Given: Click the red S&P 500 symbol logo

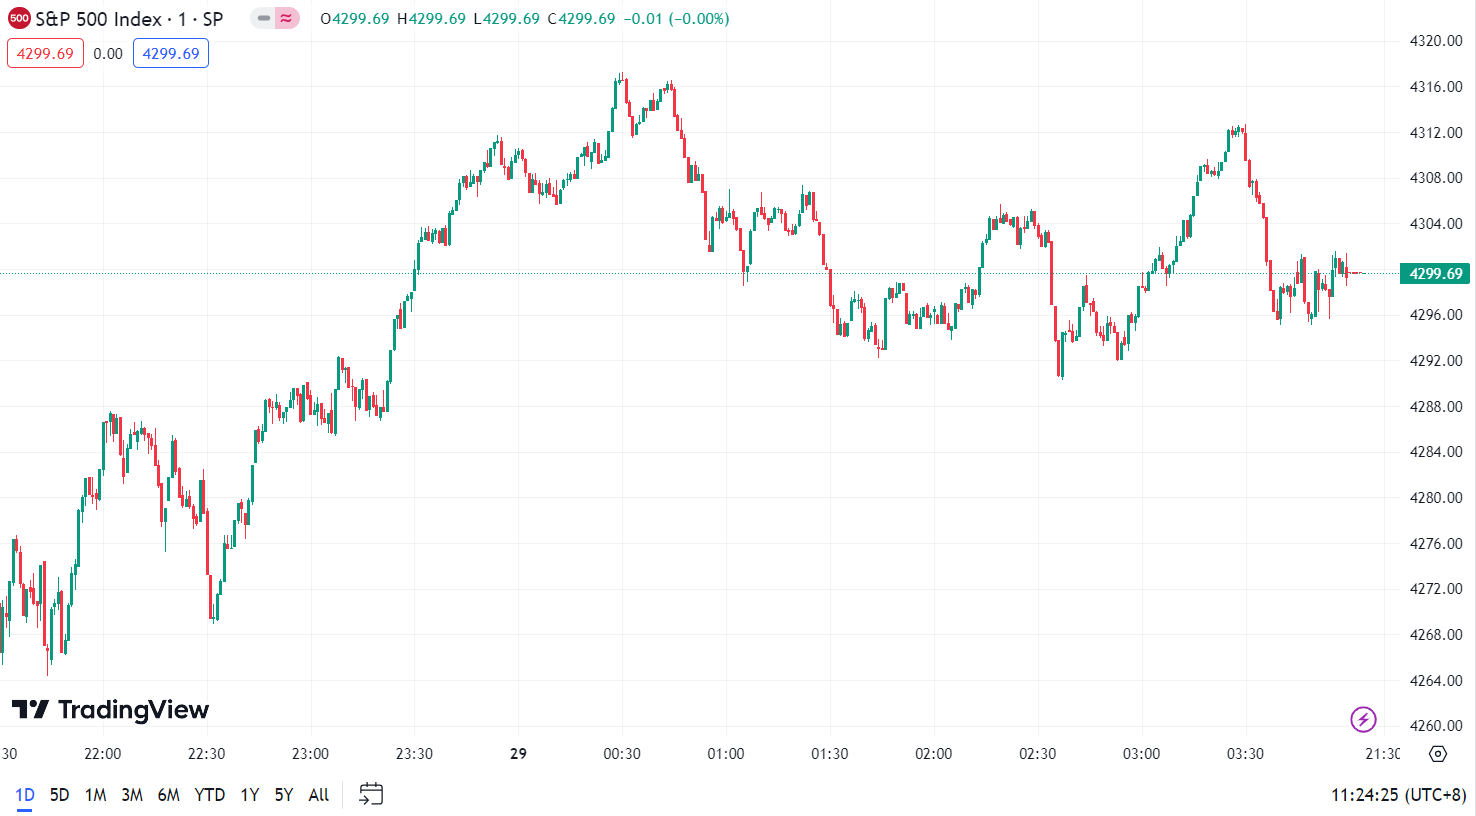Looking at the screenshot, I should pyautogui.click(x=19, y=19).
